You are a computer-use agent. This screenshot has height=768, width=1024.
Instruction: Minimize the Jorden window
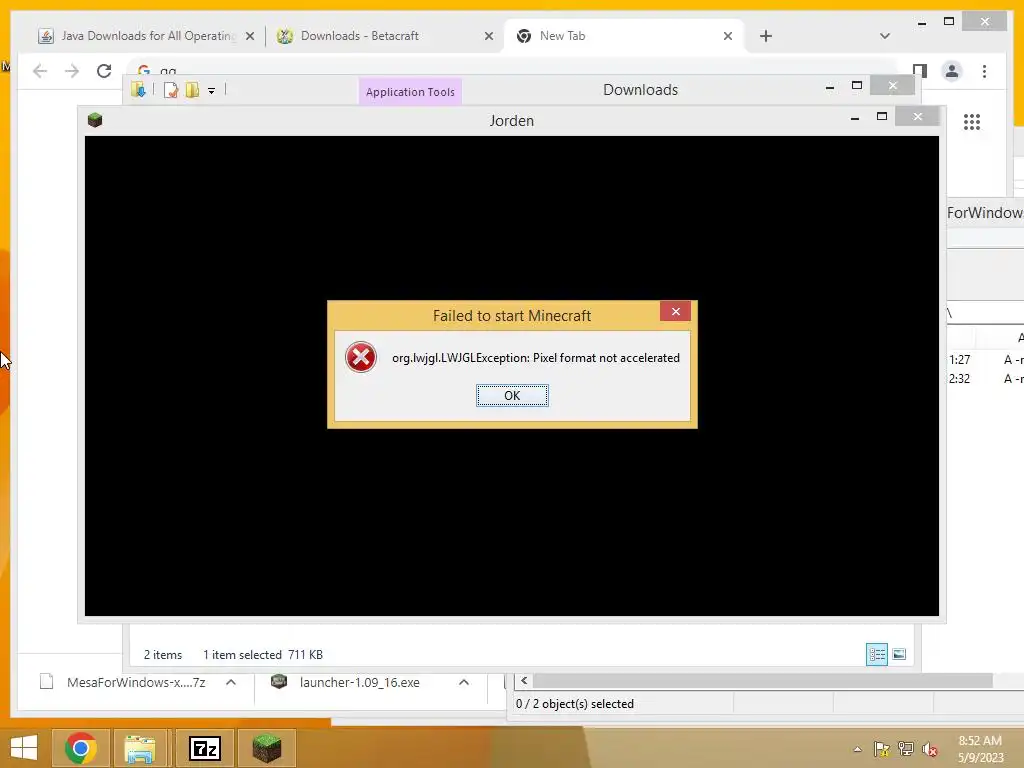855,118
